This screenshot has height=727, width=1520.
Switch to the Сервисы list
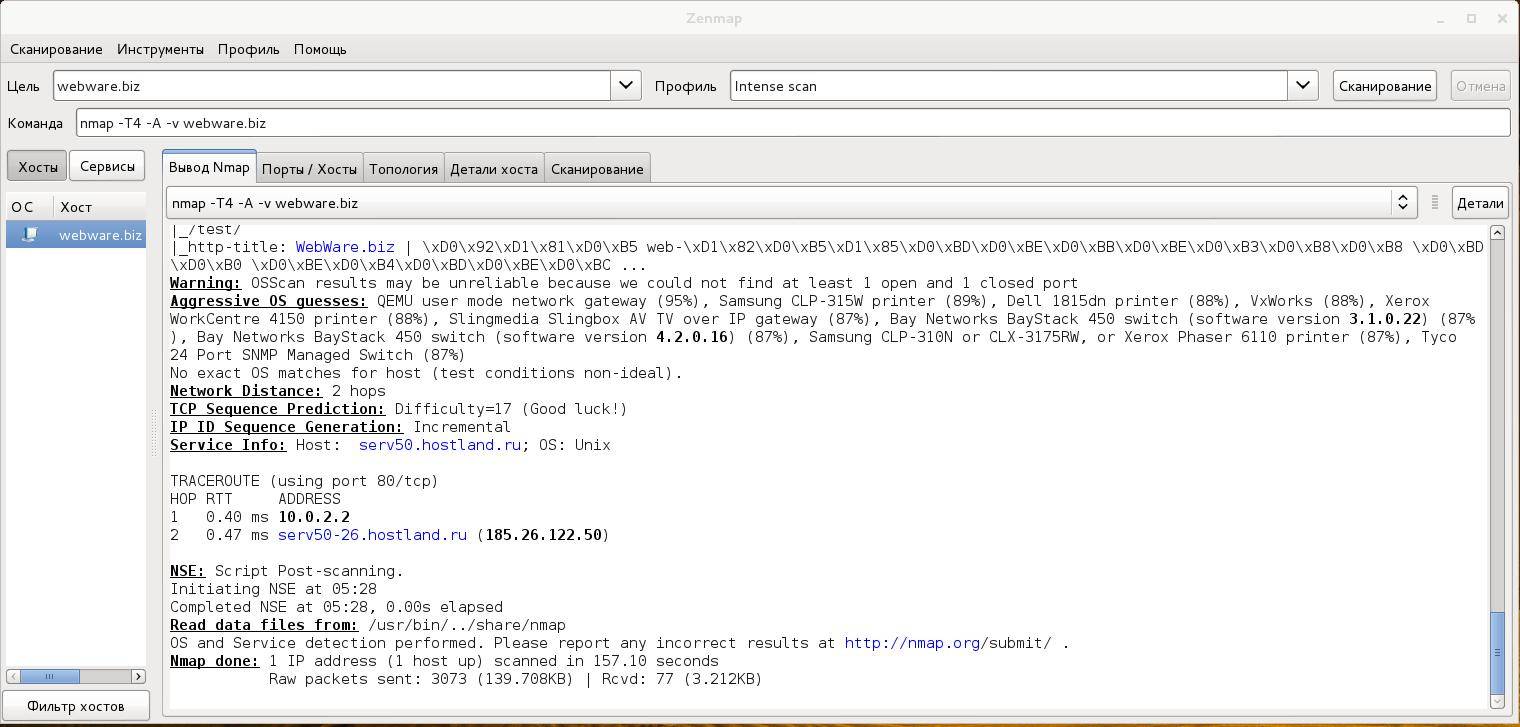pos(107,166)
